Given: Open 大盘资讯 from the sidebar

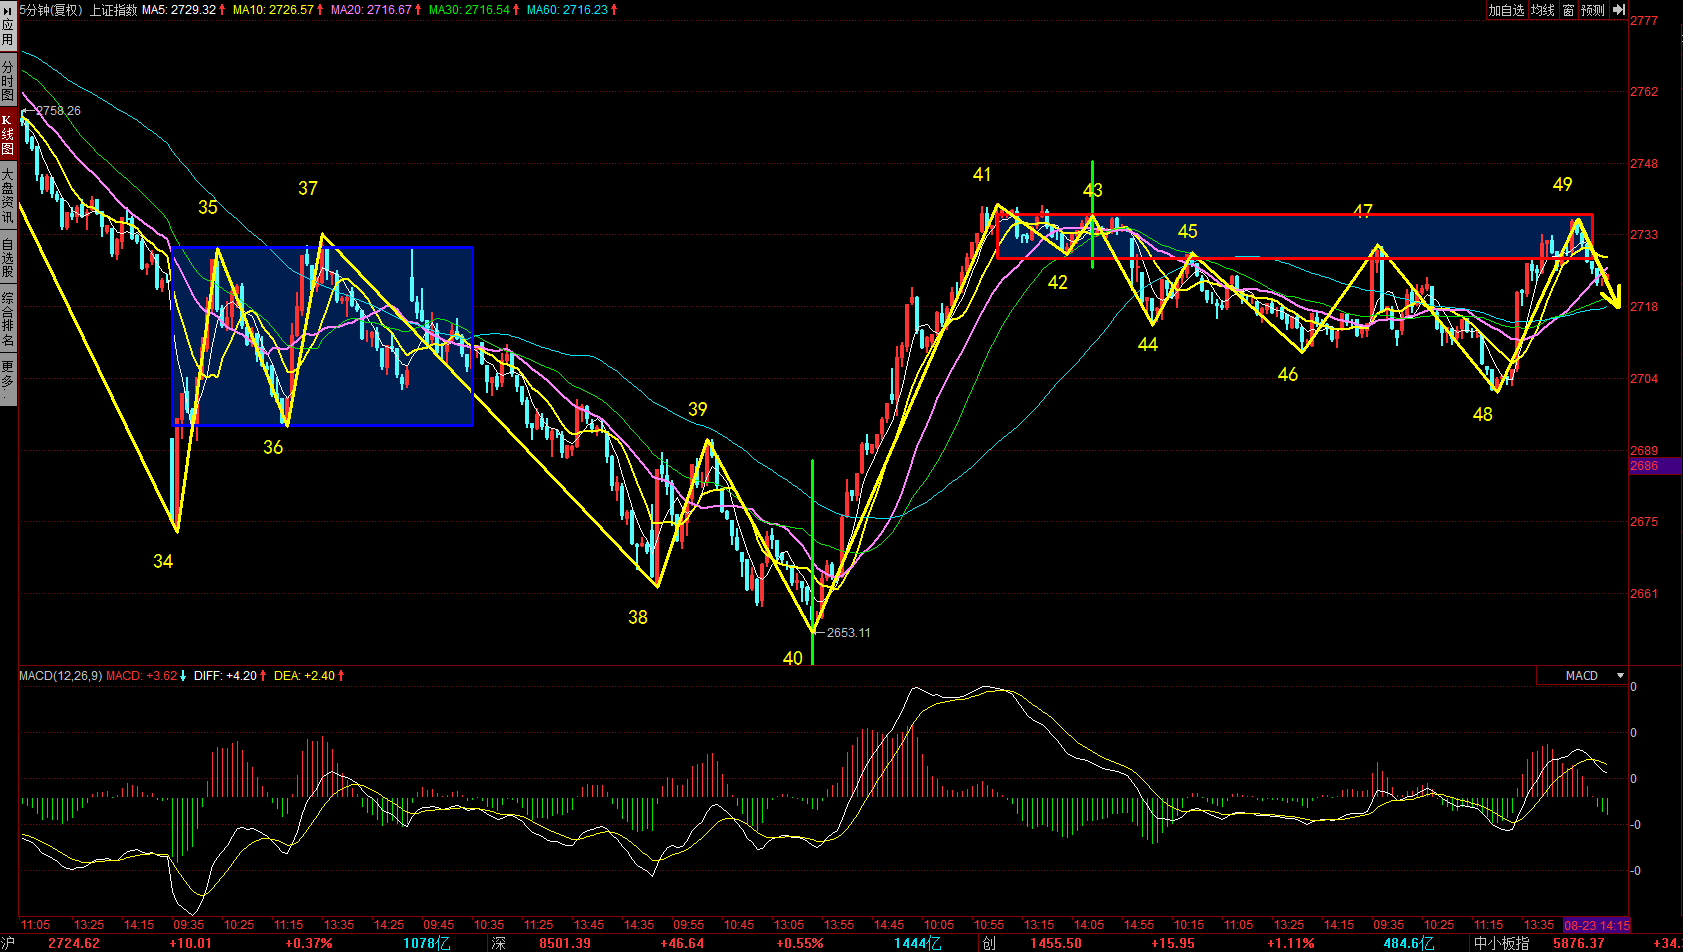Looking at the screenshot, I should (8, 196).
